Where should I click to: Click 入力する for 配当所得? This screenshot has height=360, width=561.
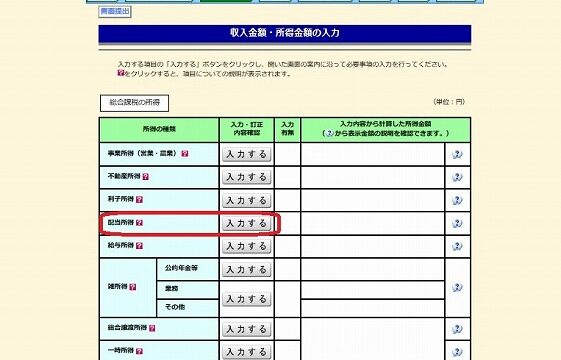[x=247, y=223]
